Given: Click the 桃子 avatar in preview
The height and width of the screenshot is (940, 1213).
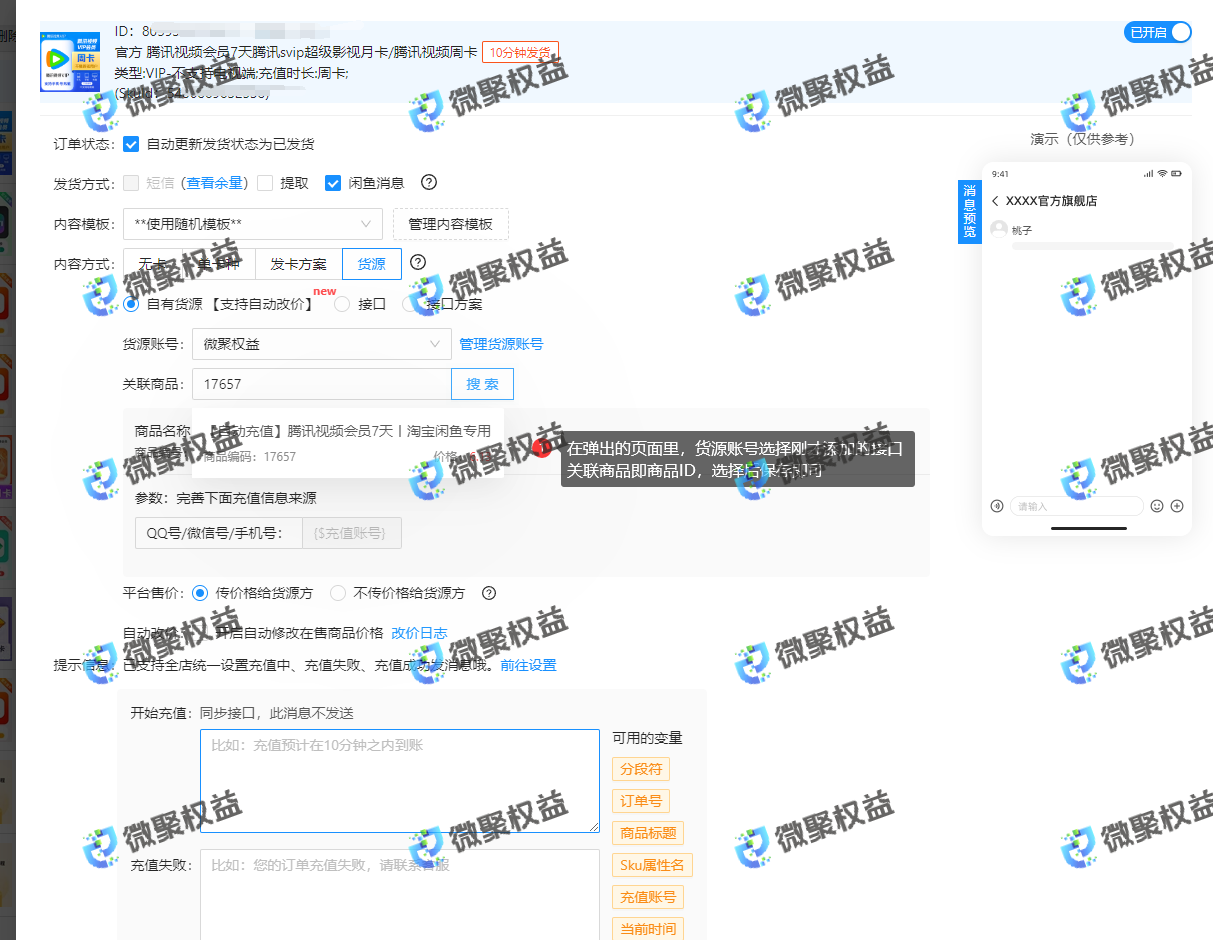Looking at the screenshot, I should click(x=999, y=229).
